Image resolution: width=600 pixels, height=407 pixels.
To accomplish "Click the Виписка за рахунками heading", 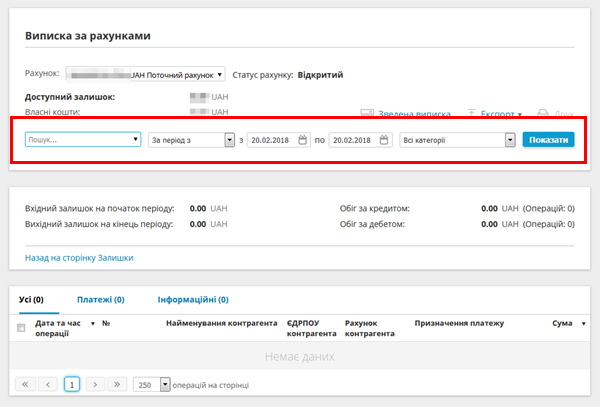I will (88, 36).
